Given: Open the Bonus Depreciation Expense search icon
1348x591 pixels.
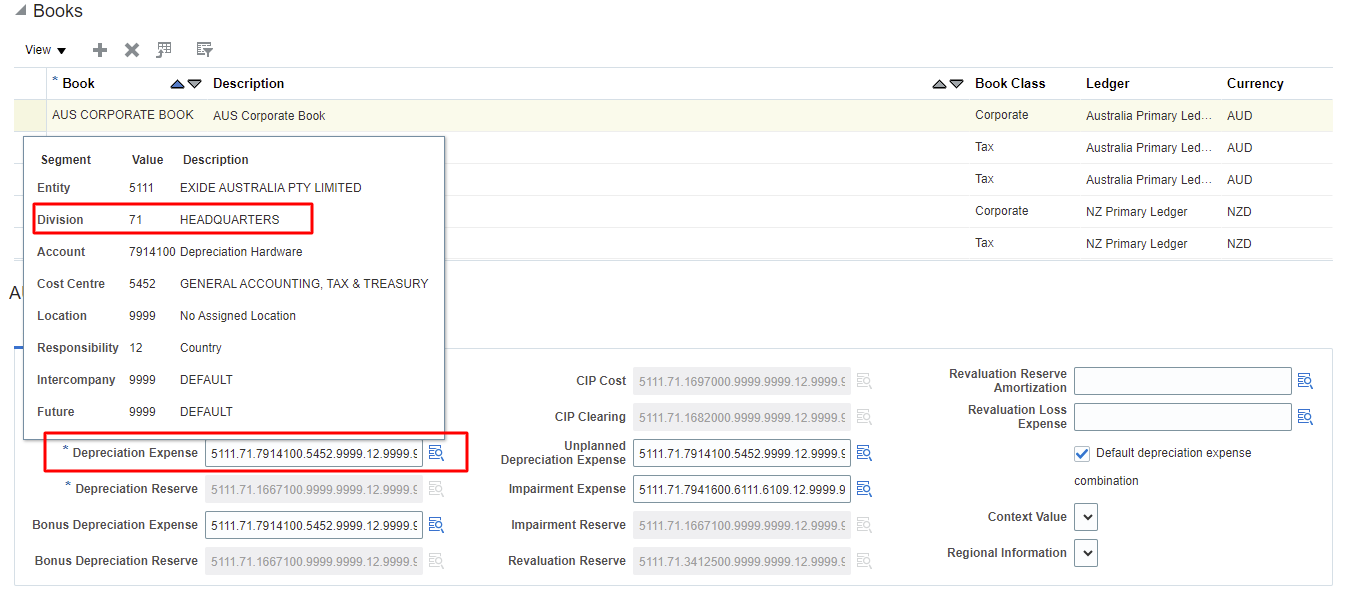Looking at the screenshot, I should coord(436,525).
